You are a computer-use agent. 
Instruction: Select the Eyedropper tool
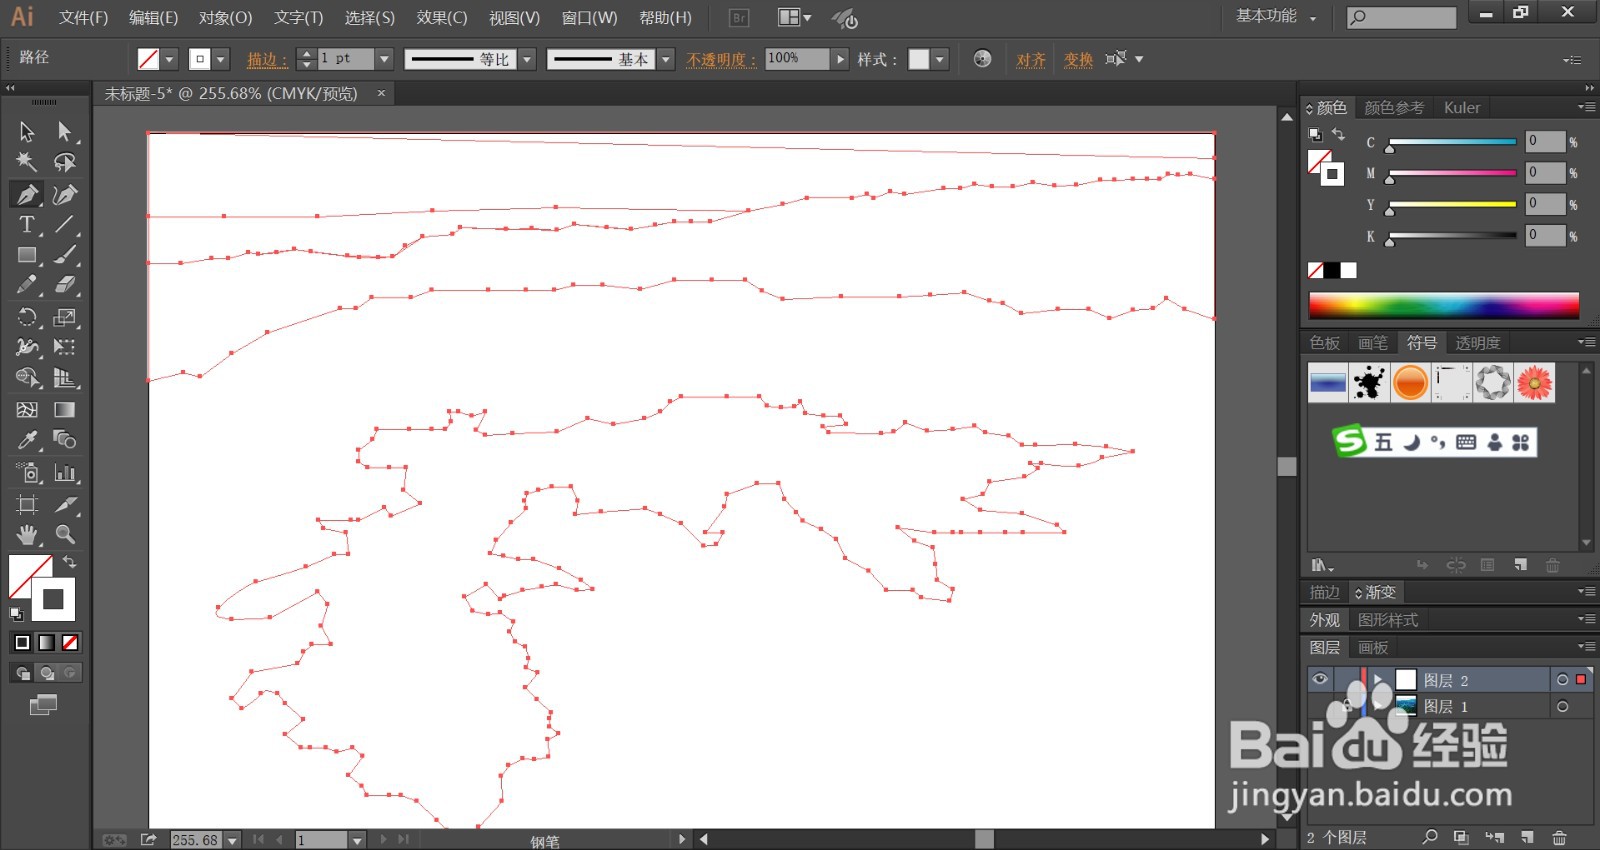pos(27,440)
